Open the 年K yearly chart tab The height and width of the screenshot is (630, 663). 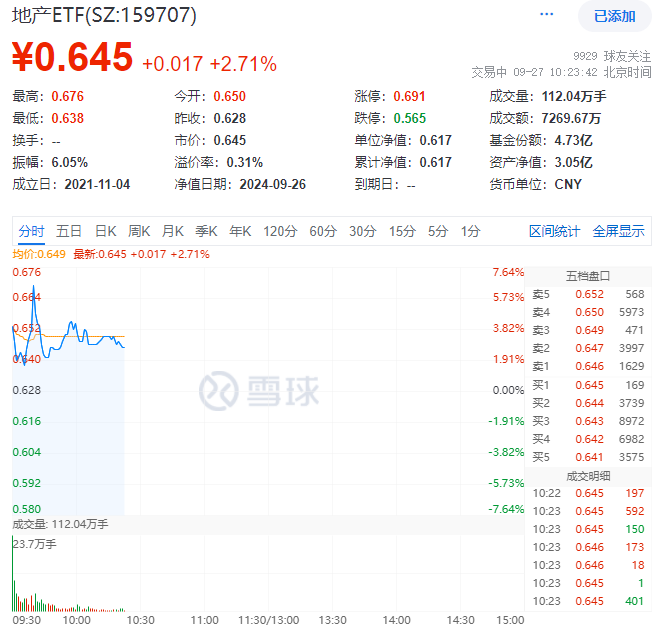[x=240, y=231]
